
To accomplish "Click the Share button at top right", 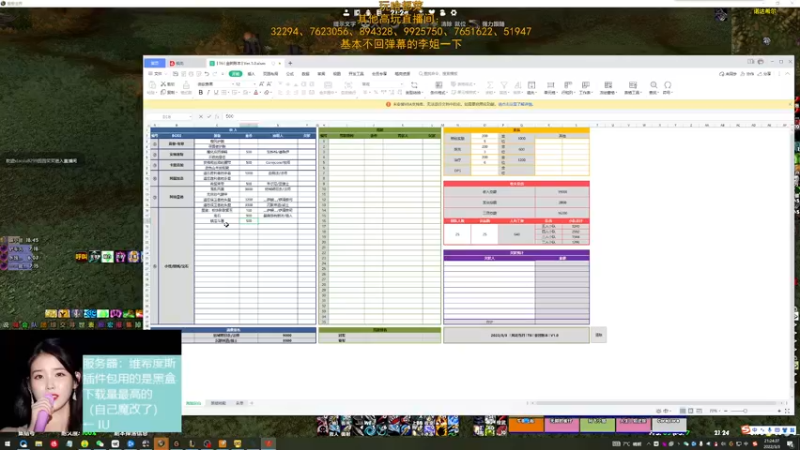I will point(765,74).
